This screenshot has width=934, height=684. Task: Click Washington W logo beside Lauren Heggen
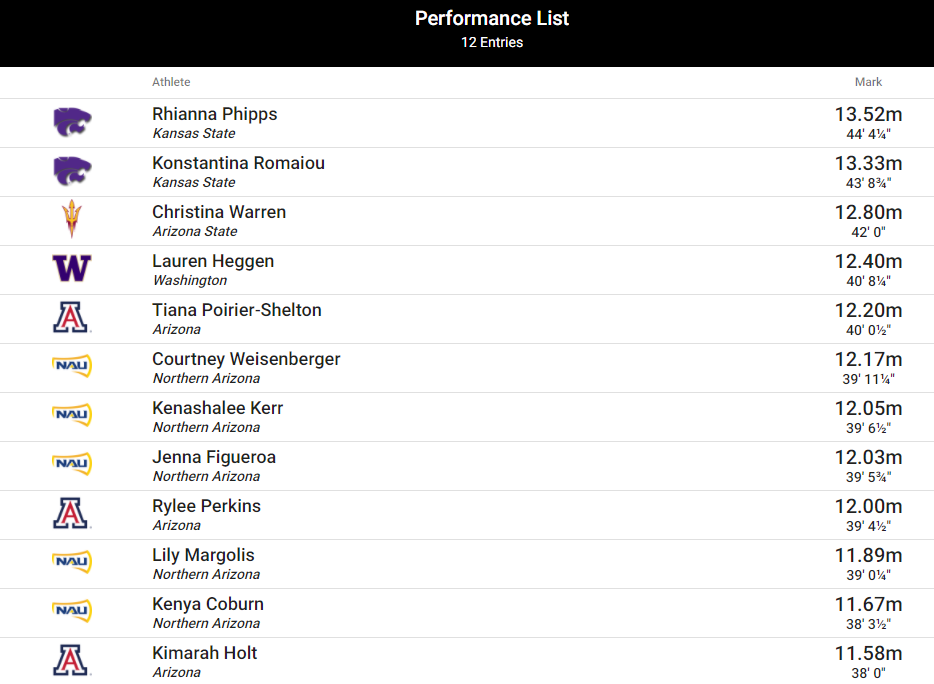[x=72, y=268]
